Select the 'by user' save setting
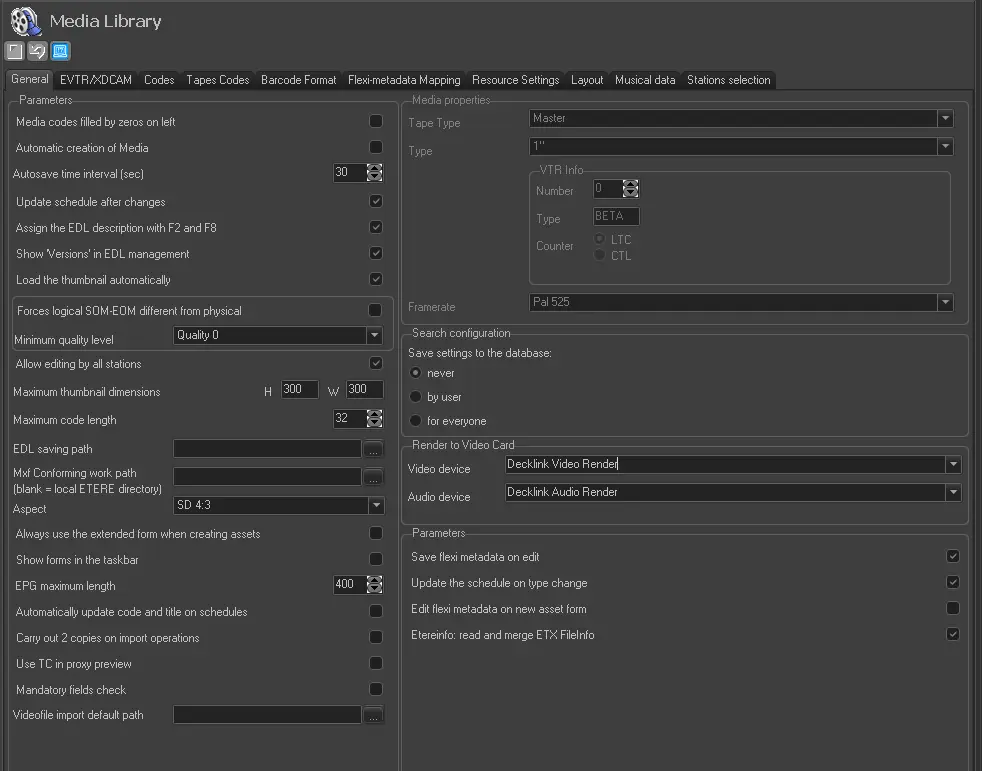Screen dimensions: 982x771 [416, 397]
